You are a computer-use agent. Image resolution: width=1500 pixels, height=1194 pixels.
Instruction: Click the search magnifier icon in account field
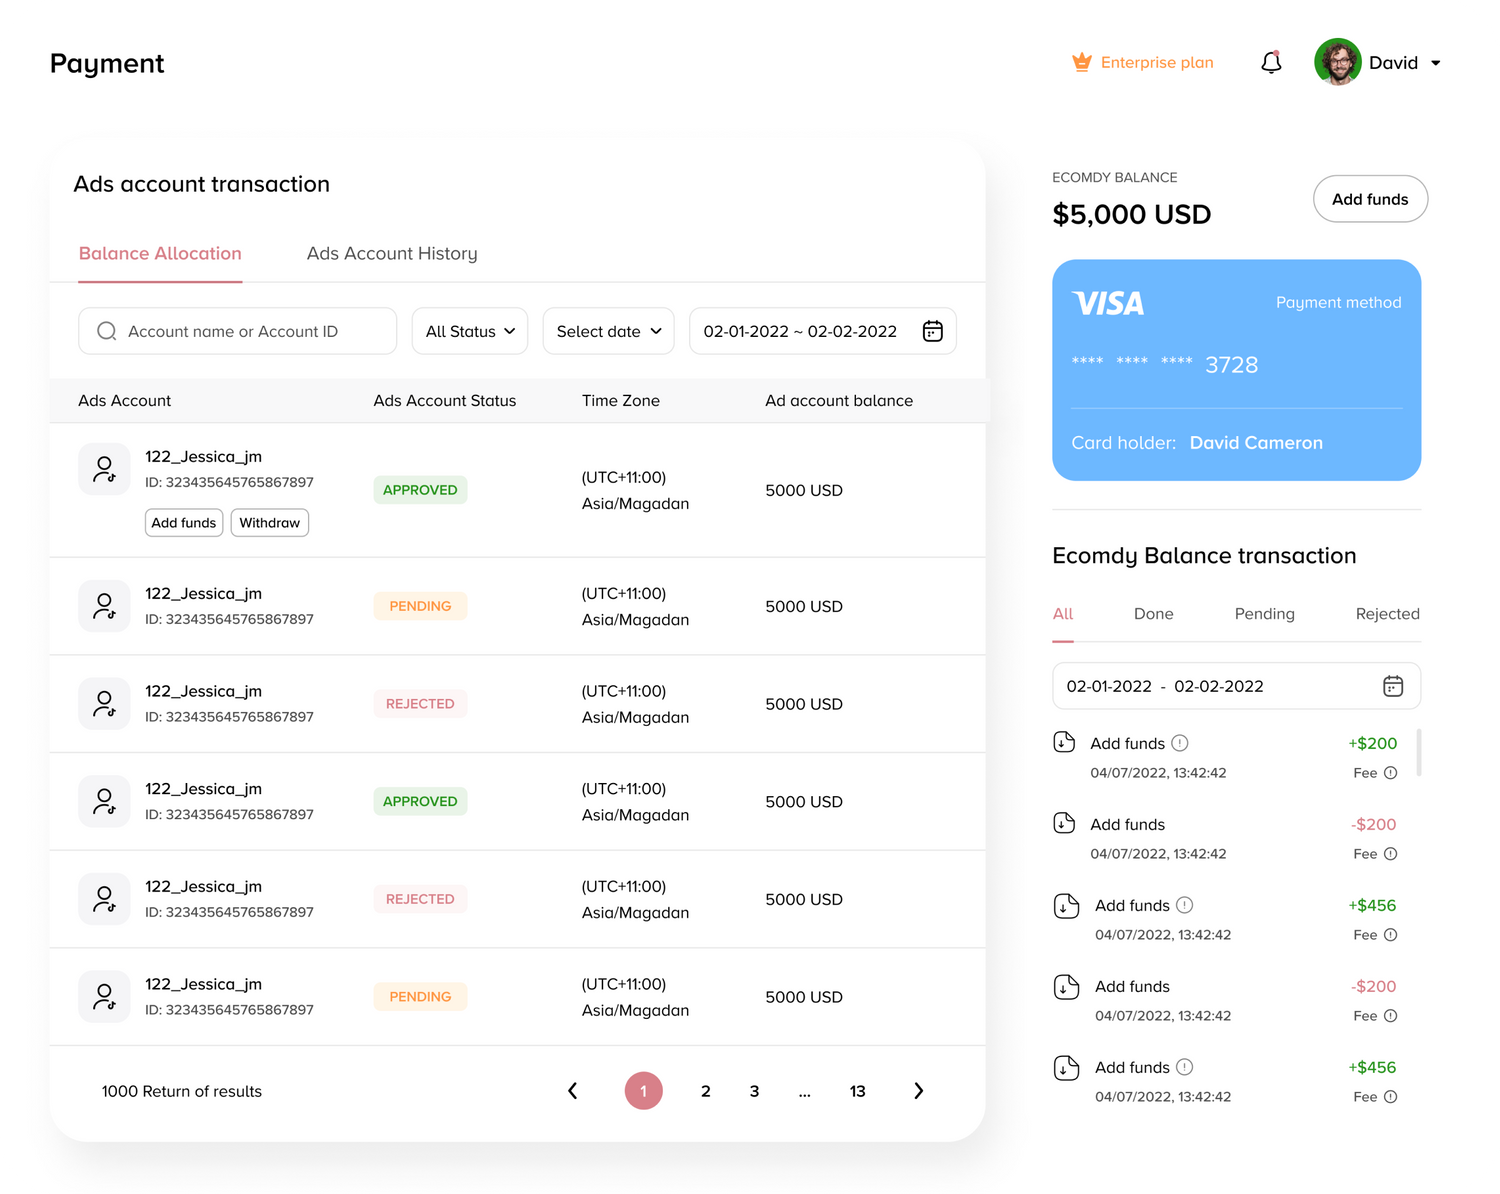tap(106, 331)
